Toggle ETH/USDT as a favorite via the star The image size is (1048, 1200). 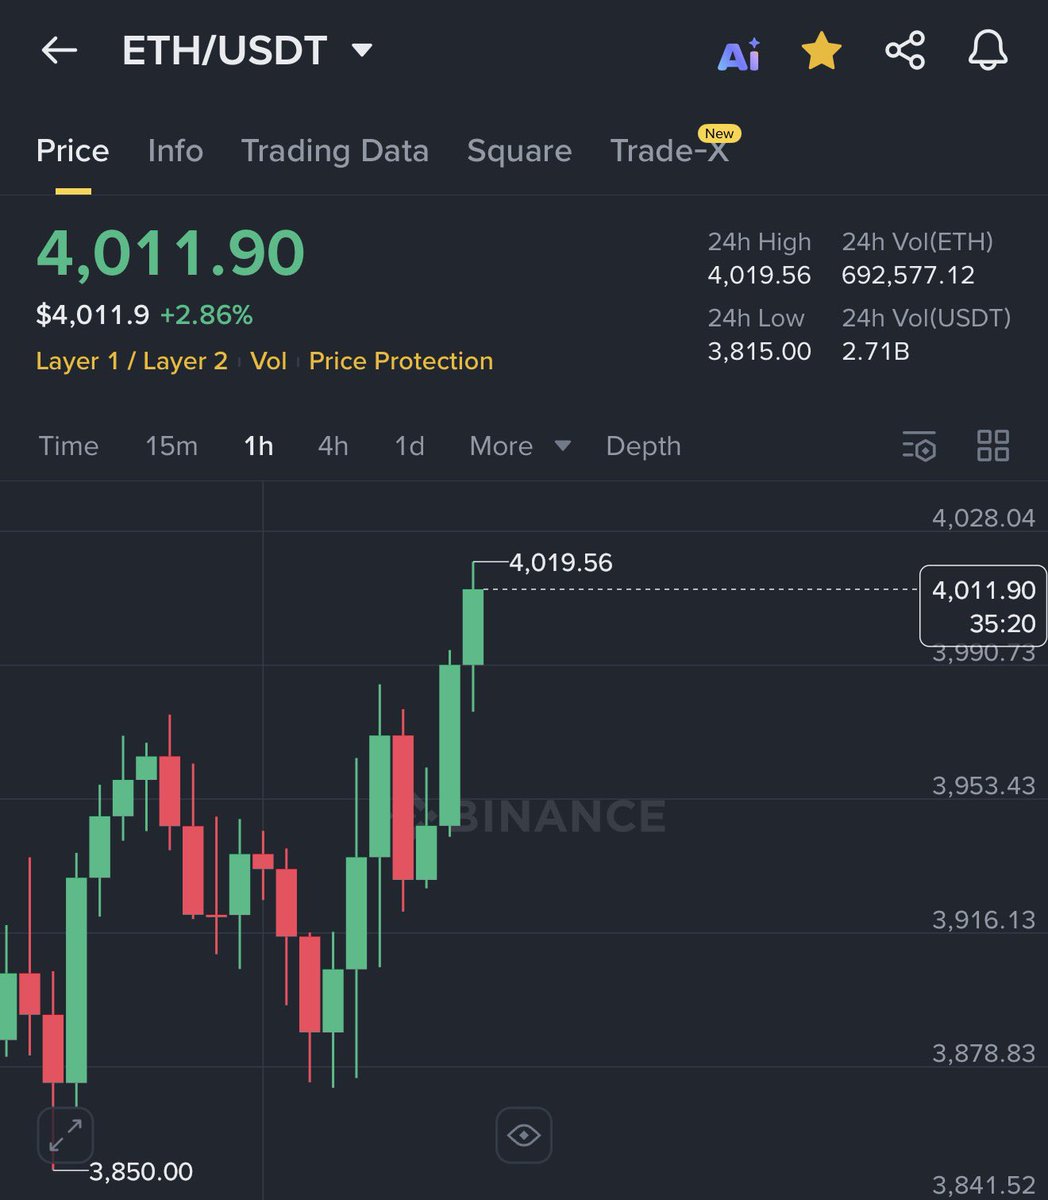tap(821, 50)
